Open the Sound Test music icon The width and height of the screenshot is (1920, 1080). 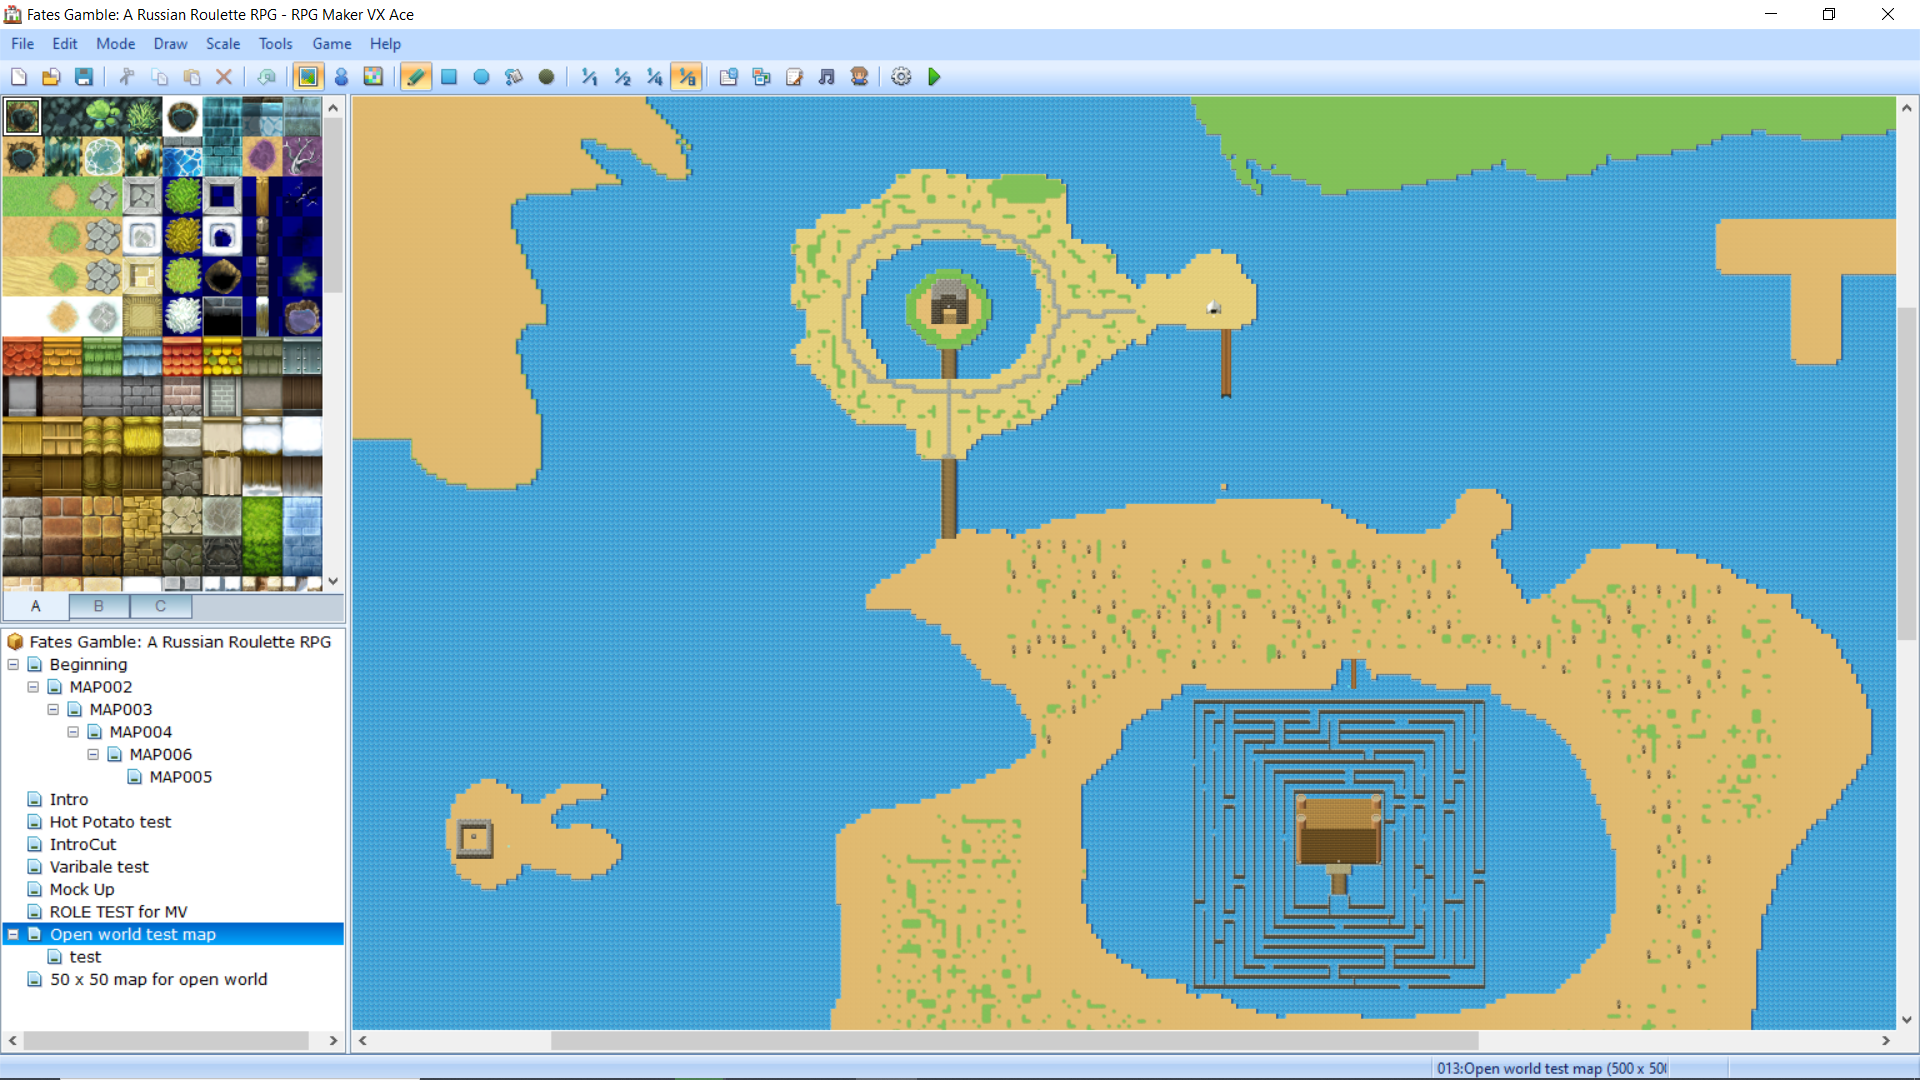tap(827, 77)
